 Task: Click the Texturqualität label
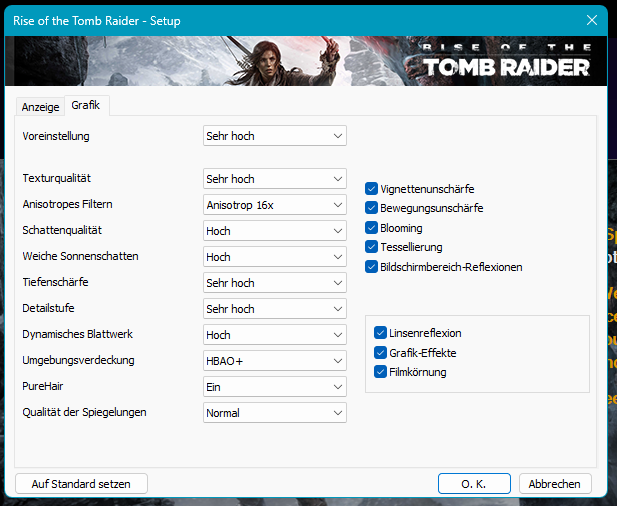point(57,178)
